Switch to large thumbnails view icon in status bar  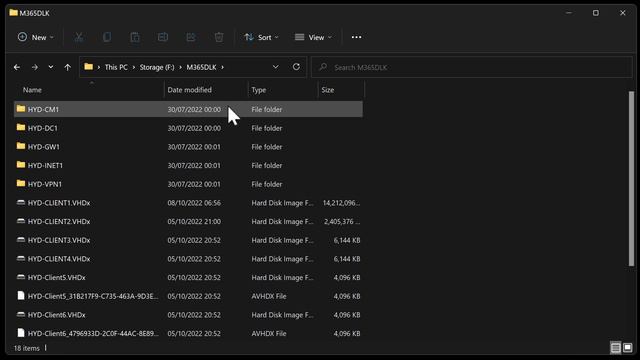(628, 348)
